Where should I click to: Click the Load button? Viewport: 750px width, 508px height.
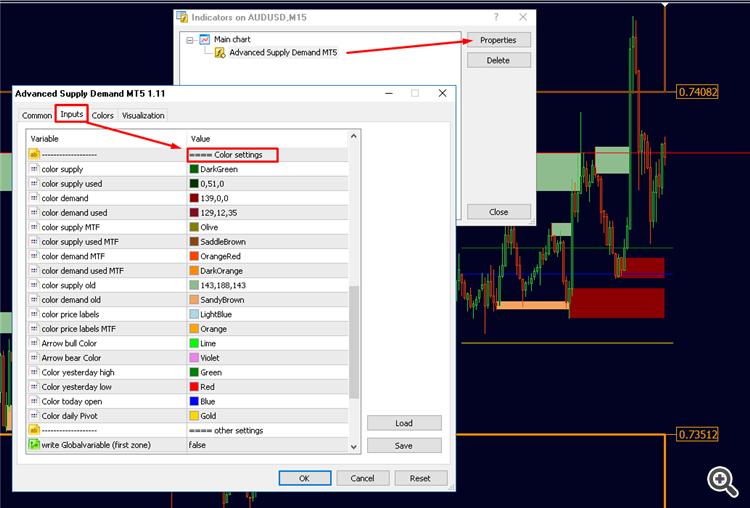[x=404, y=423]
